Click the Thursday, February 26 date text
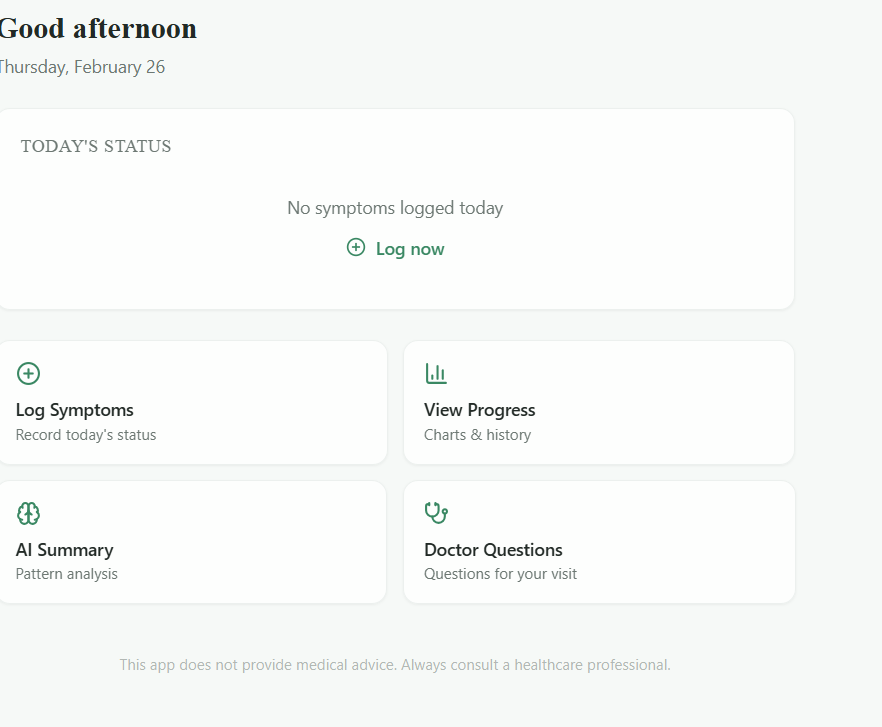 (83, 67)
